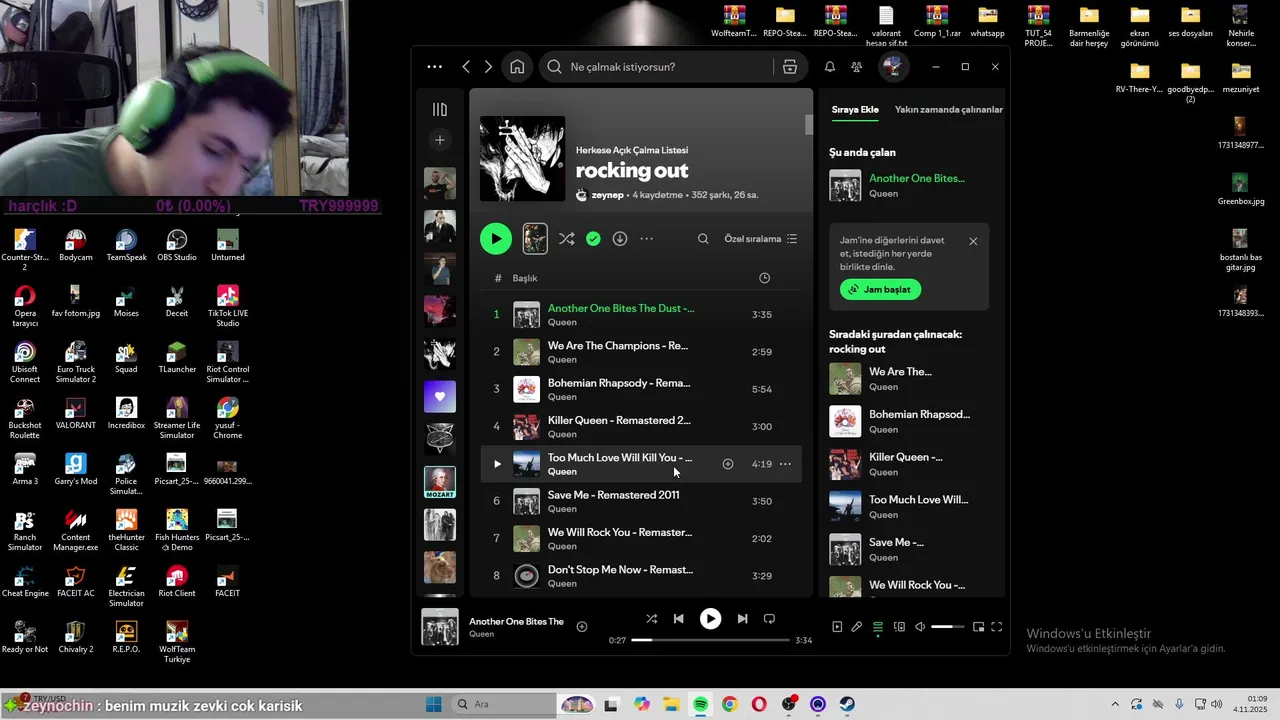Select track Don't Stop Me Now
Image resolution: width=1280 pixels, height=720 pixels.
coord(641,575)
